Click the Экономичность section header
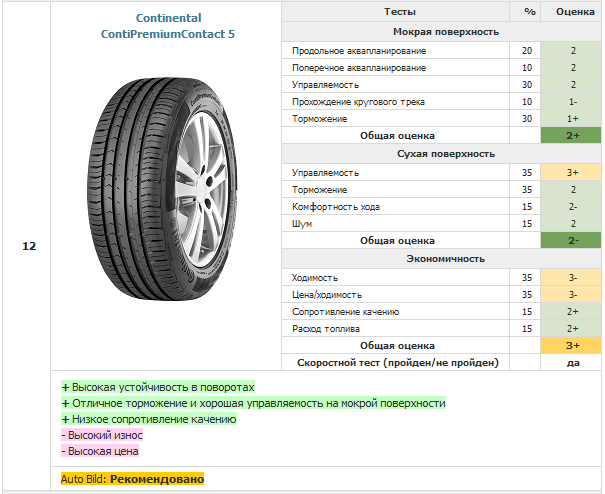 coord(446,259)
